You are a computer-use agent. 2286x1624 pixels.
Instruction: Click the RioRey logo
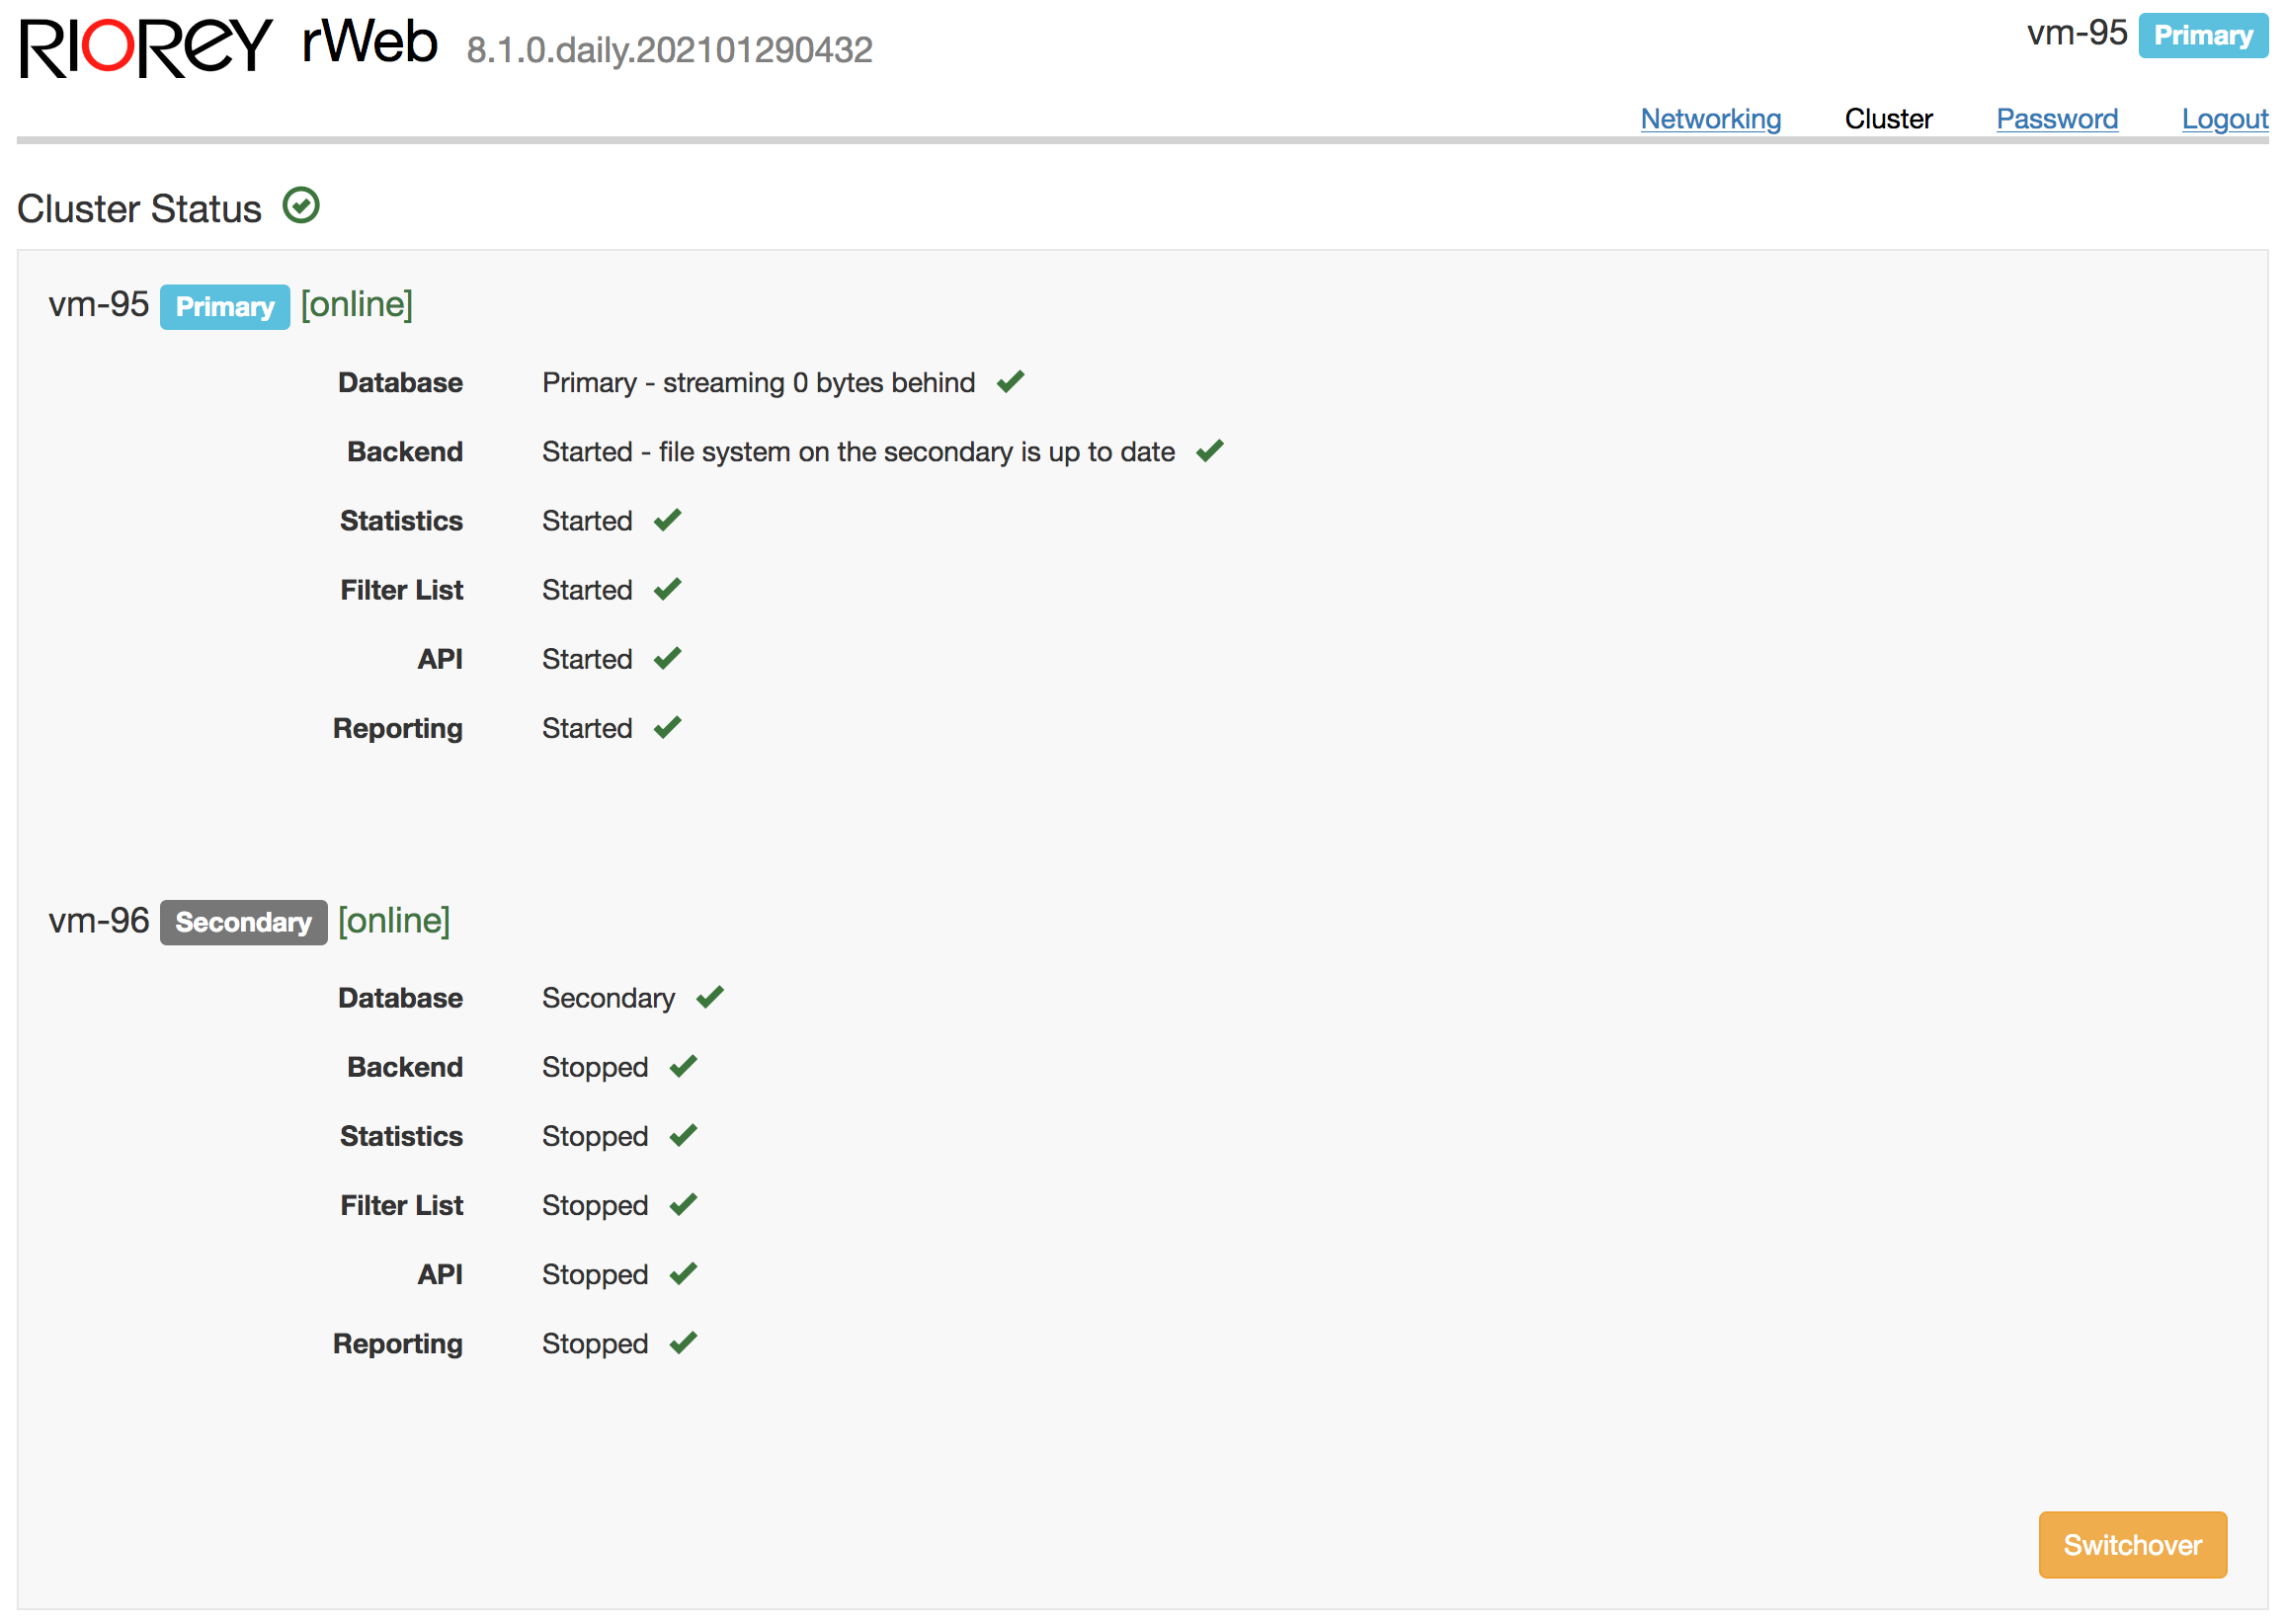(x=146, y=47)
